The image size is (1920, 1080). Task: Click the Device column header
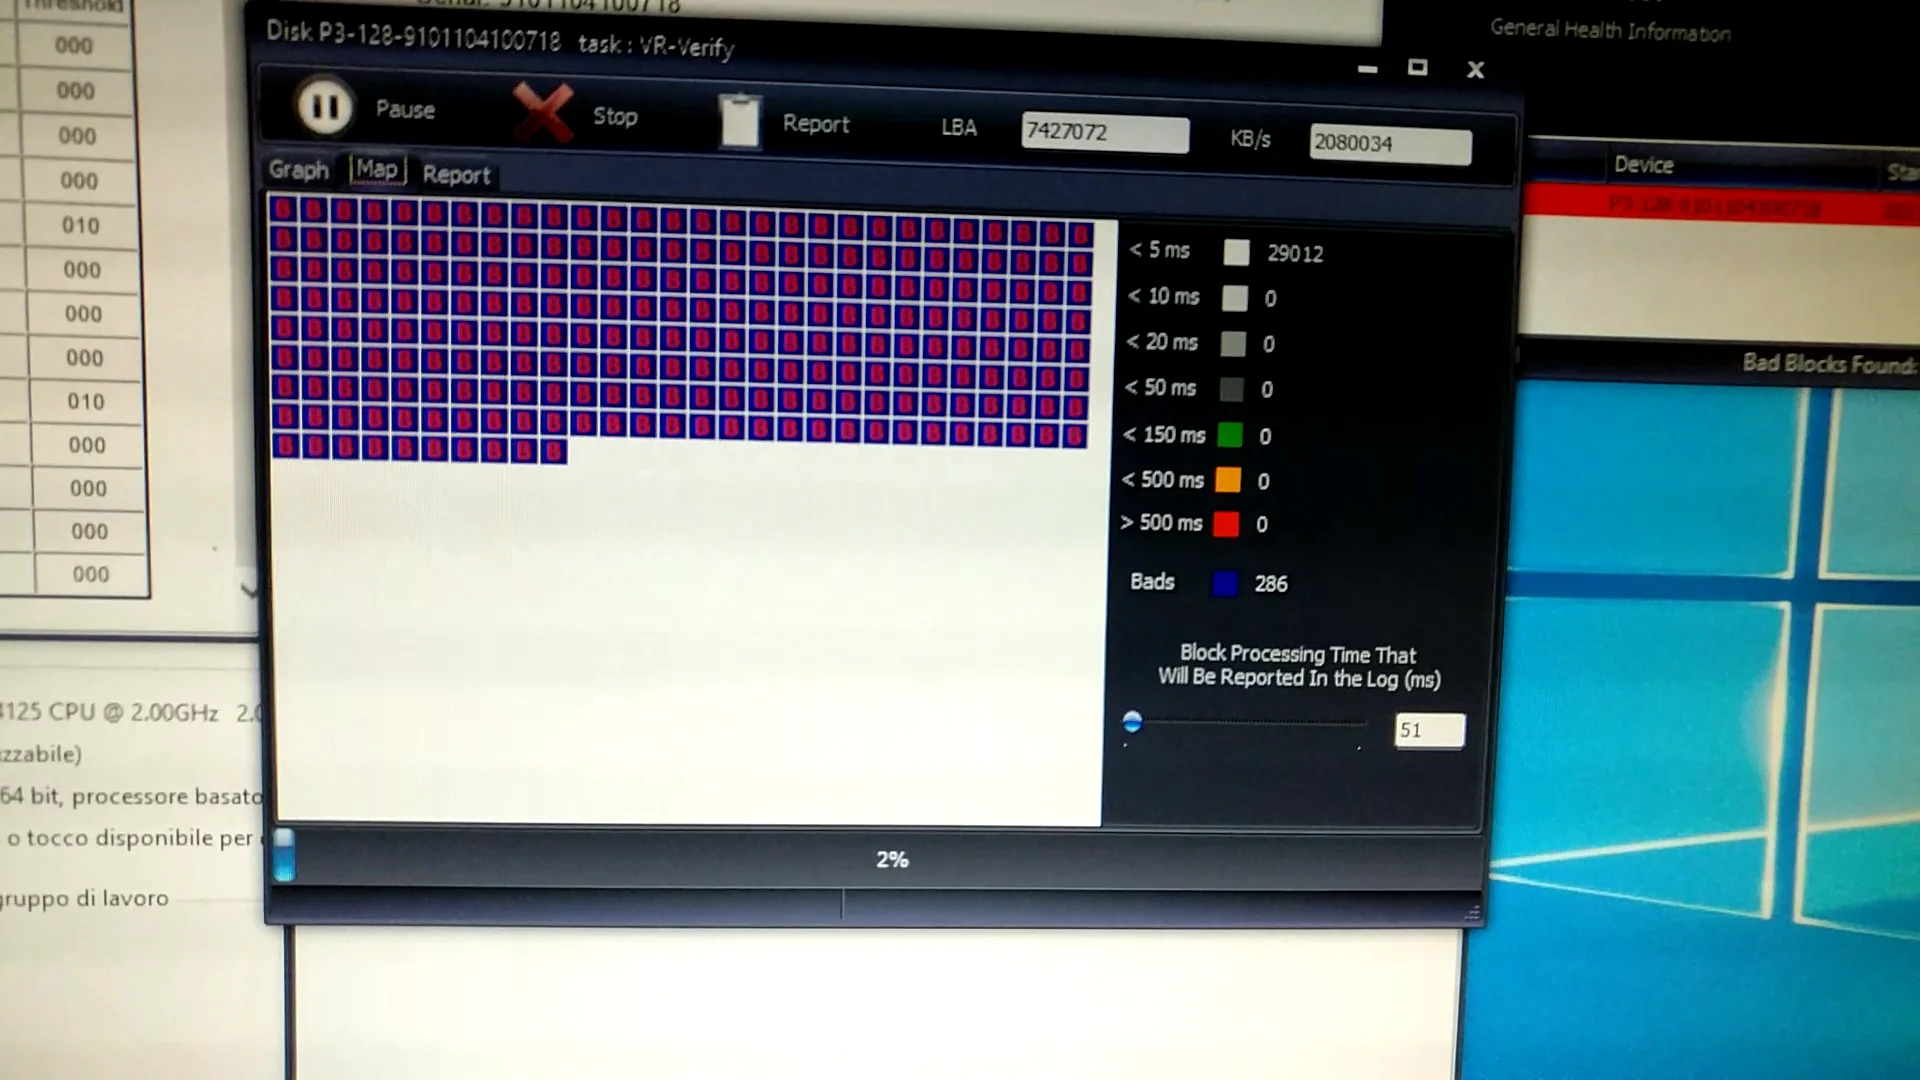(1643, 165)
